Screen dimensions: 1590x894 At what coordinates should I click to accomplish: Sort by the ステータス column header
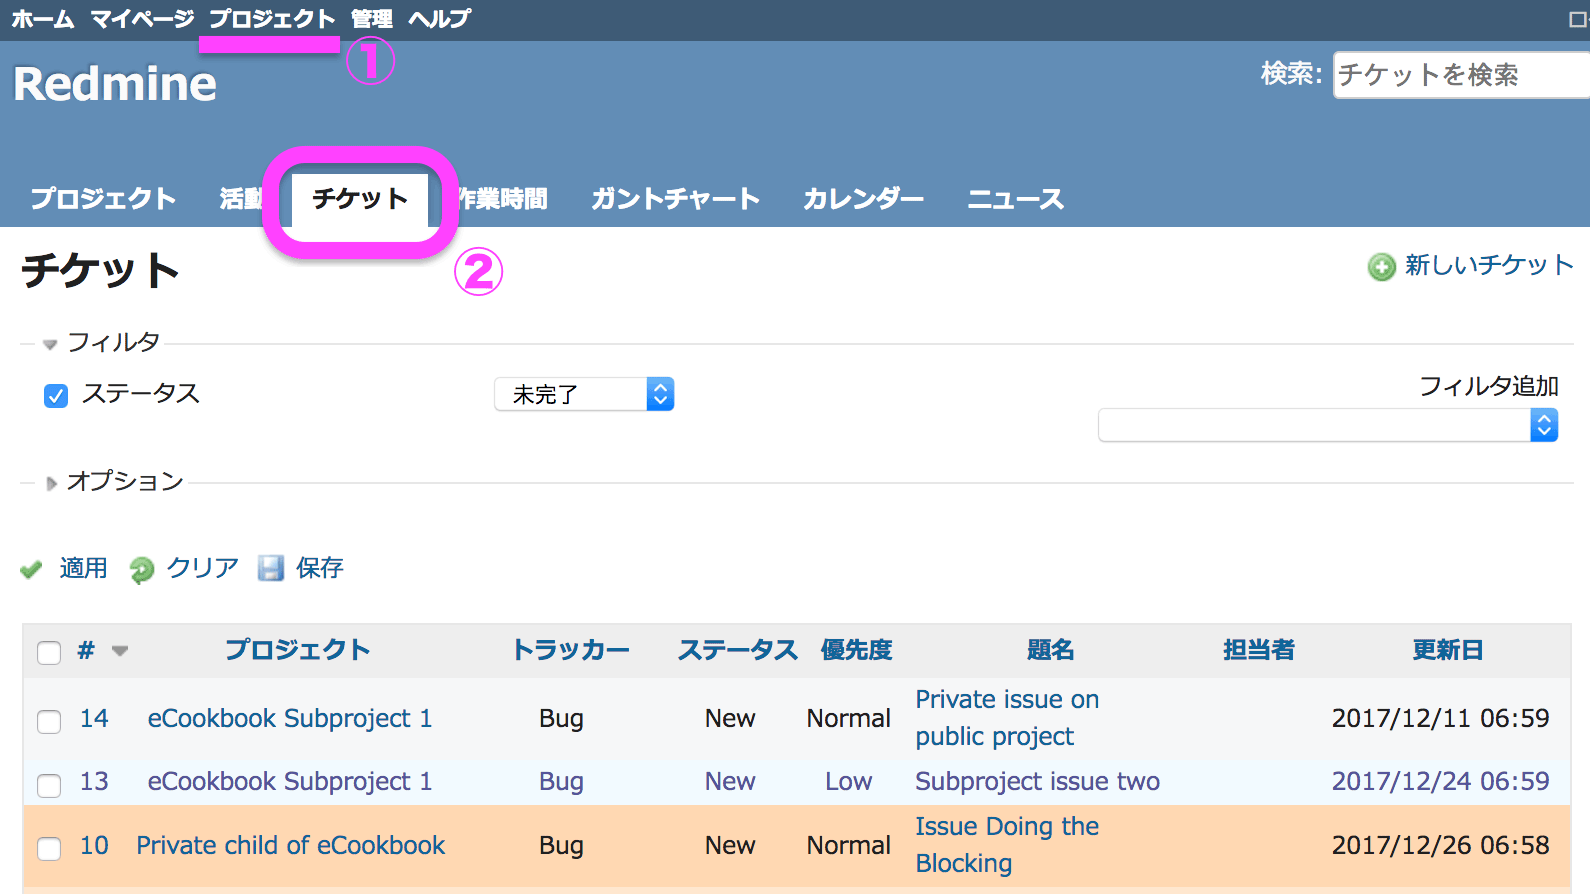click(738, 650)
